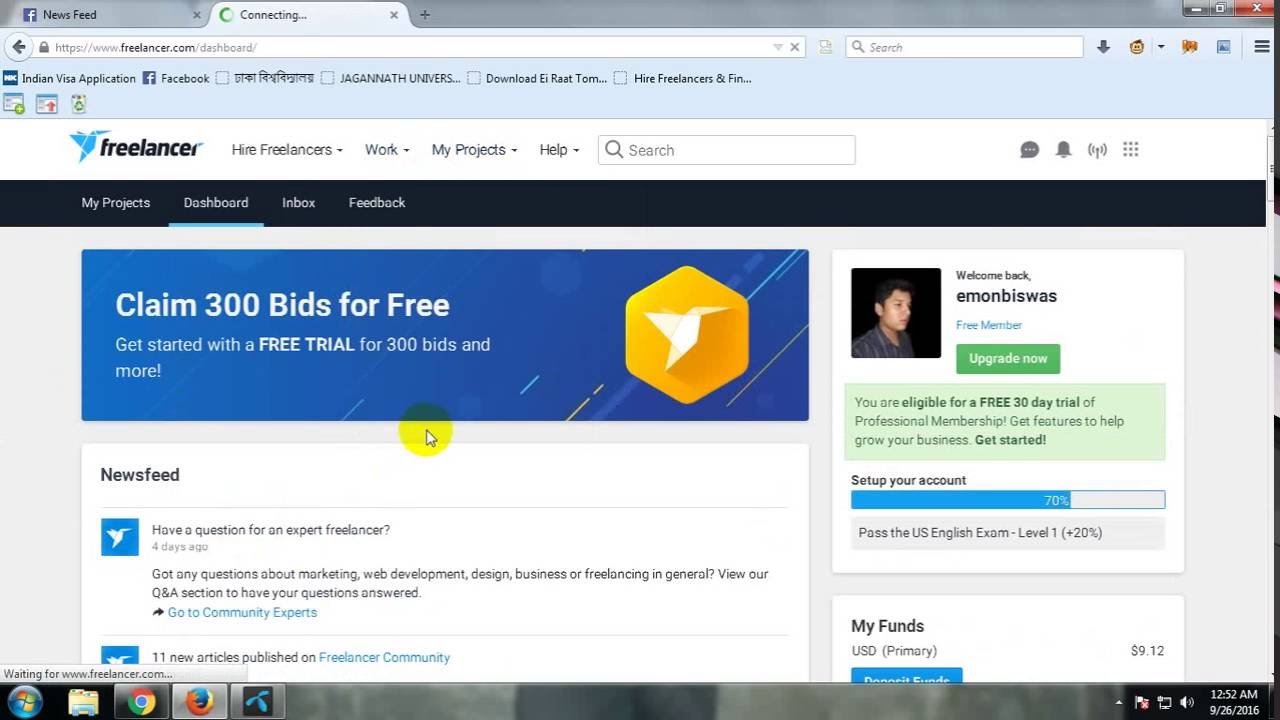This screenshot has width=1280, height=720.
Task: Click the Get started! trial link
Action: [x=1010, y=440]
